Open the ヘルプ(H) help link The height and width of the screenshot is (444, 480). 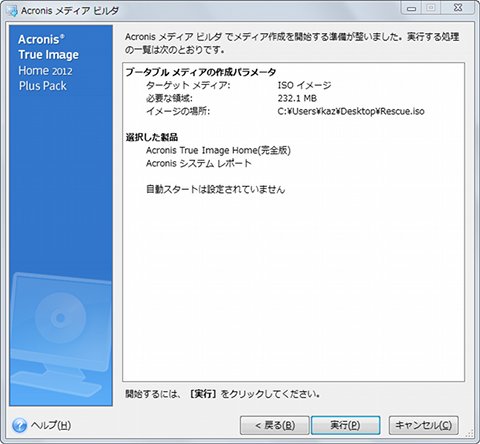pos(51,425)
